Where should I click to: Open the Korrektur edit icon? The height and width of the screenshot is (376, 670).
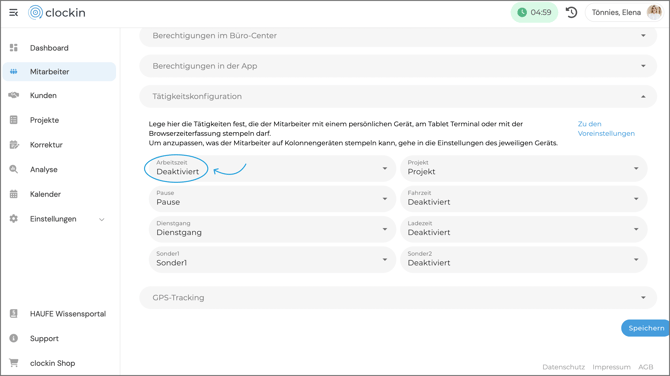14,144
